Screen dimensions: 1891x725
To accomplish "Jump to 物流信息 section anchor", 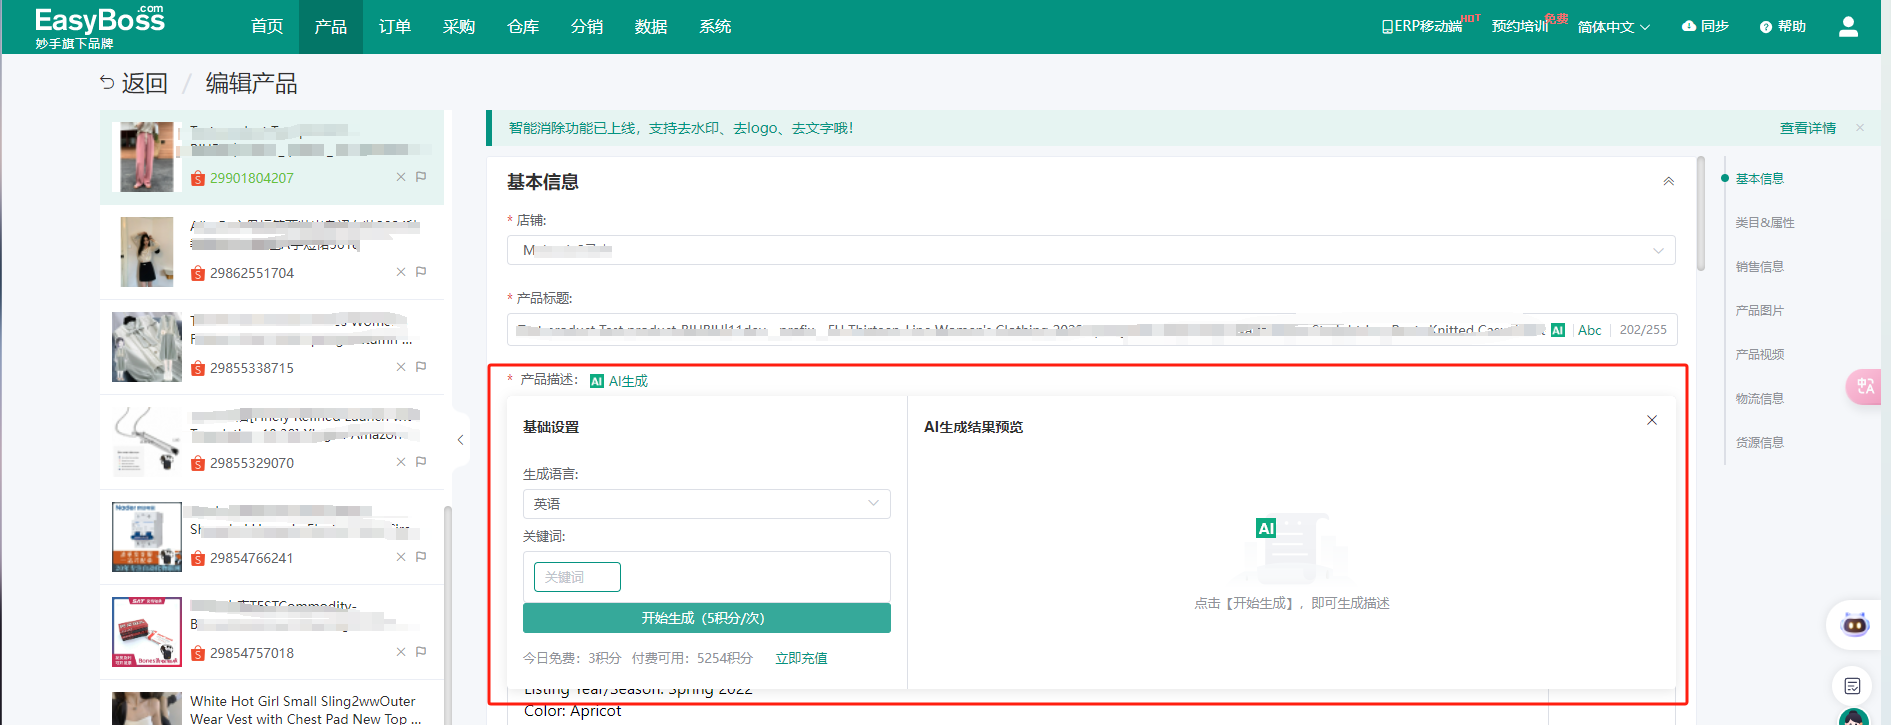I will (x=1759, y=399).
